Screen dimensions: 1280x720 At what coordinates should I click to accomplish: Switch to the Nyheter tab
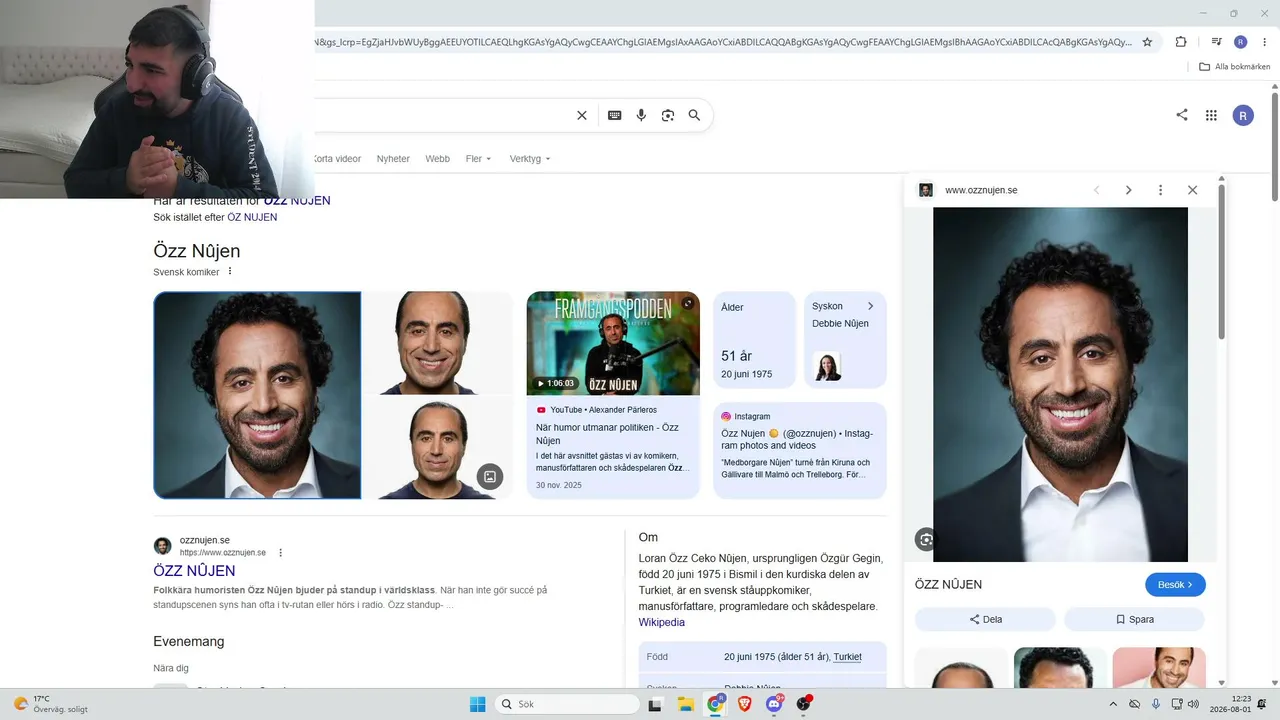coord(393,159)
